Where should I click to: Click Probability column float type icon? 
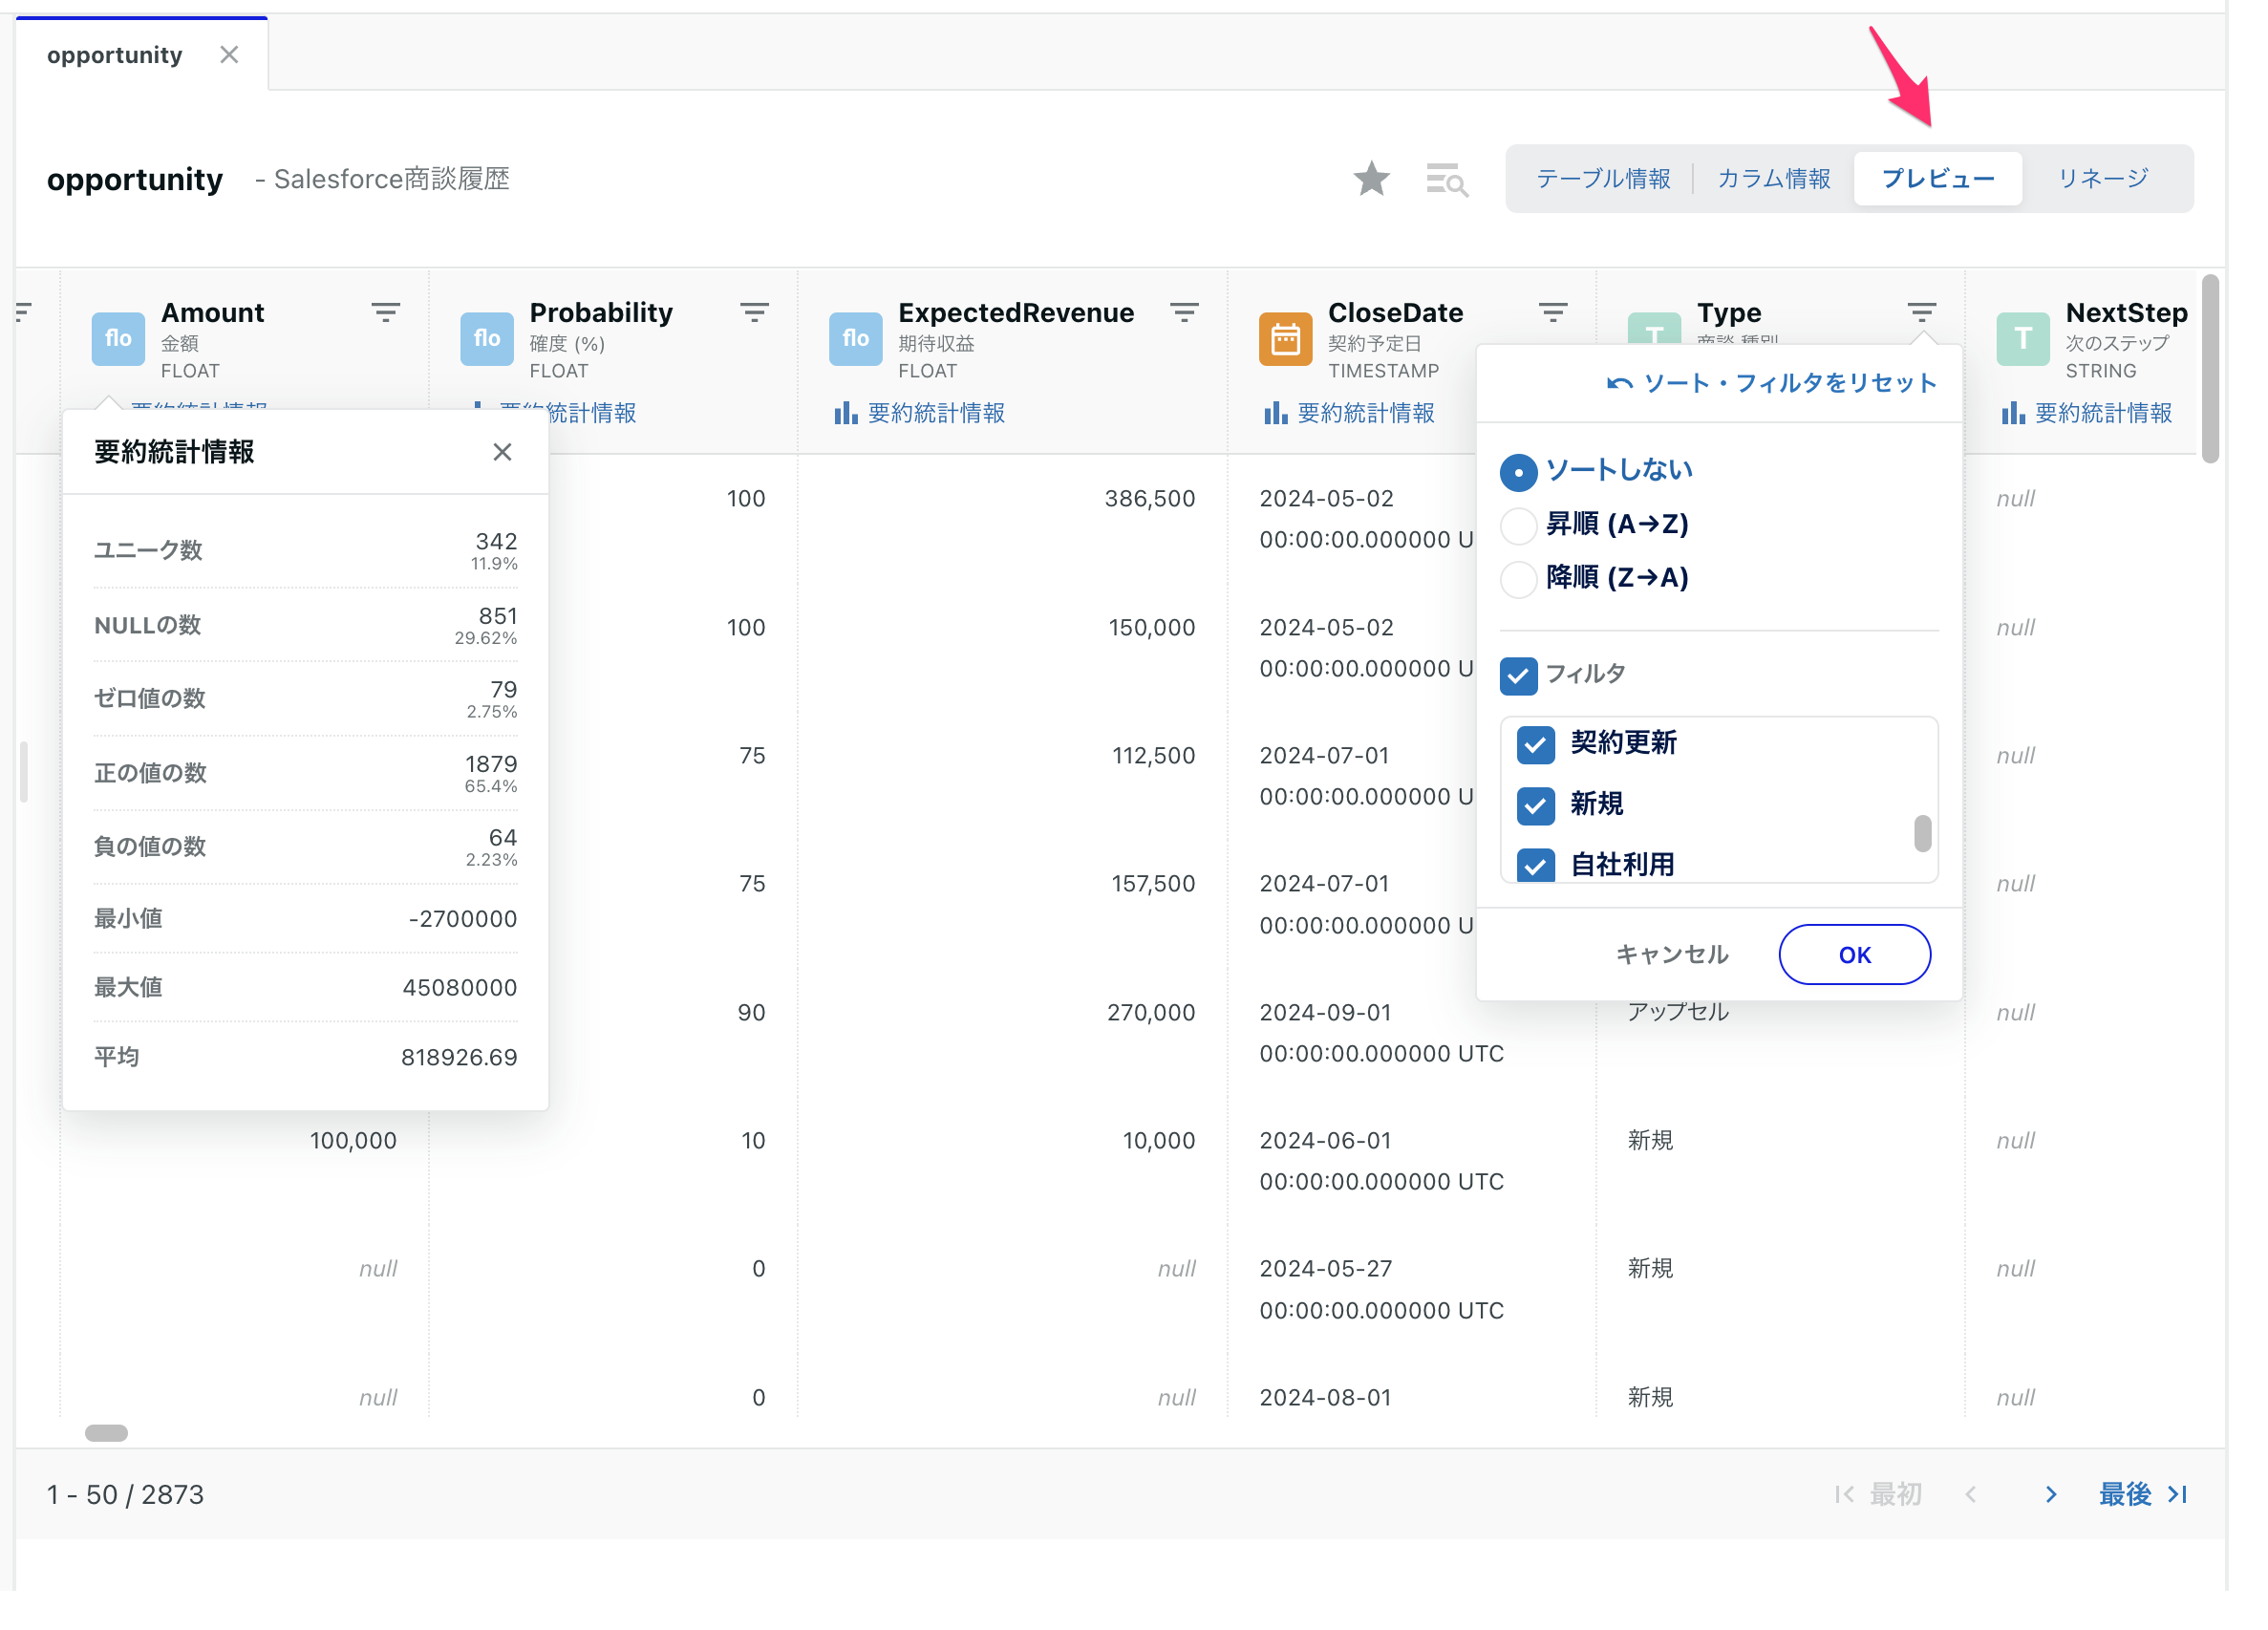(x=487, y=339)
